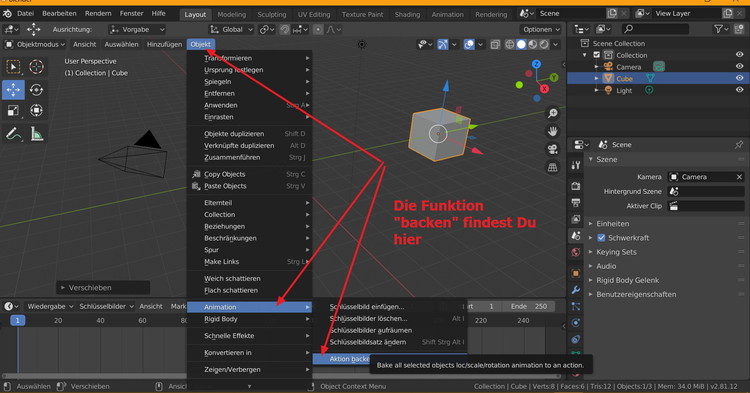Image resolution: width=750 pixels, height=393 pixels.
Task: Select the Rotate tool
Action: tap(36, 89)
